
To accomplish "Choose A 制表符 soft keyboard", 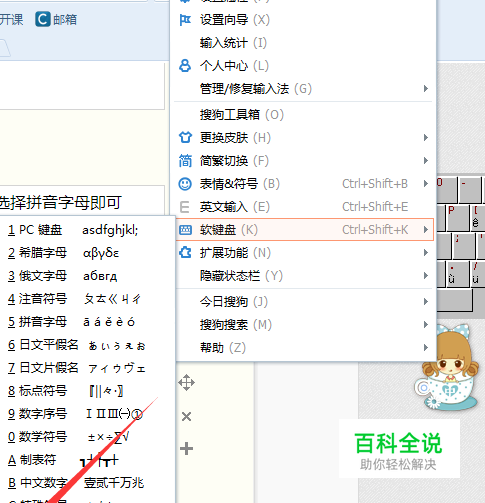I will (87, 460).
